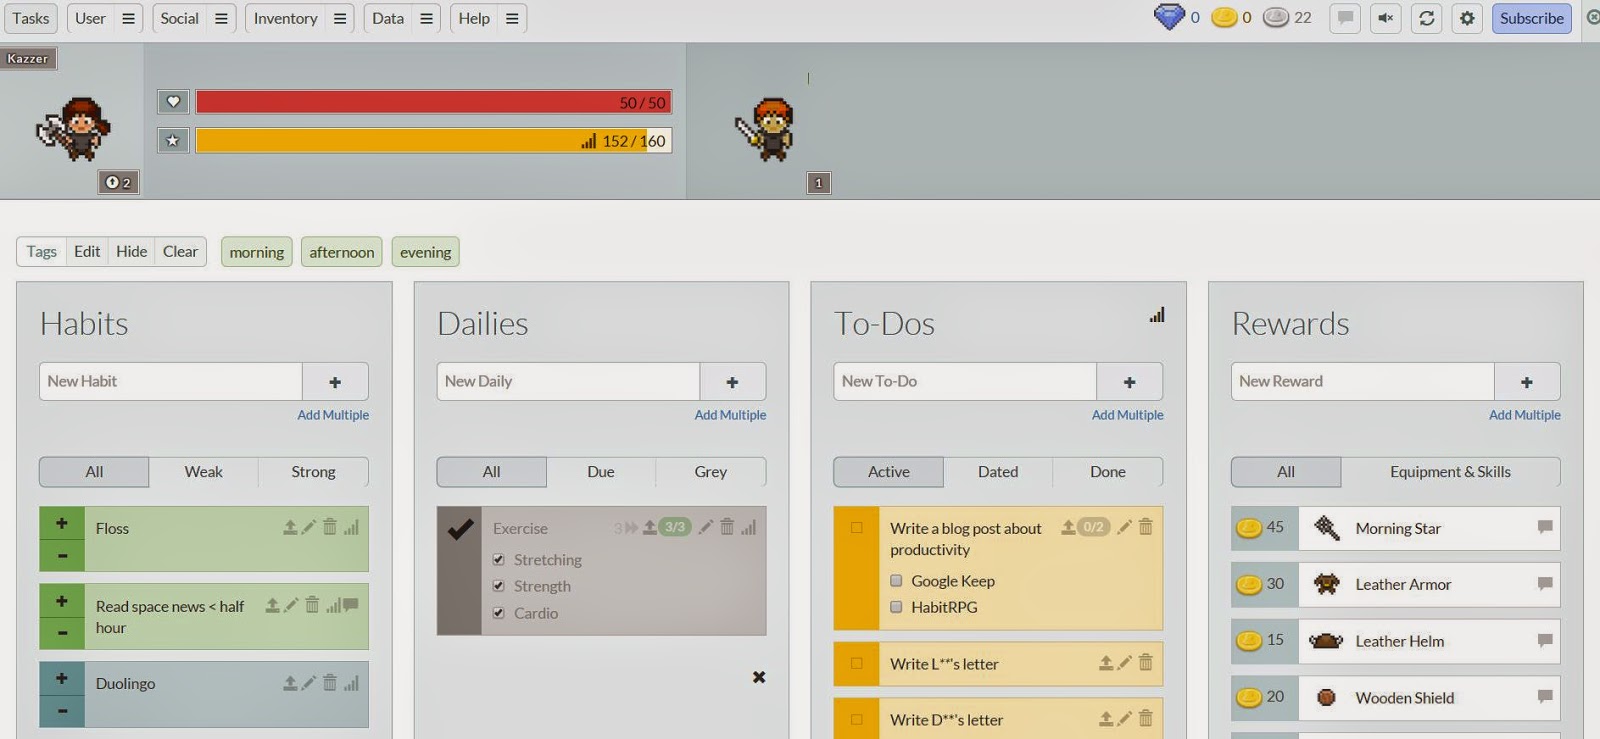The height and width of the screenshot is (739, 1600).
Task: Open the chat bubble icon in top bar
Action: click(x=1345, y=18)
